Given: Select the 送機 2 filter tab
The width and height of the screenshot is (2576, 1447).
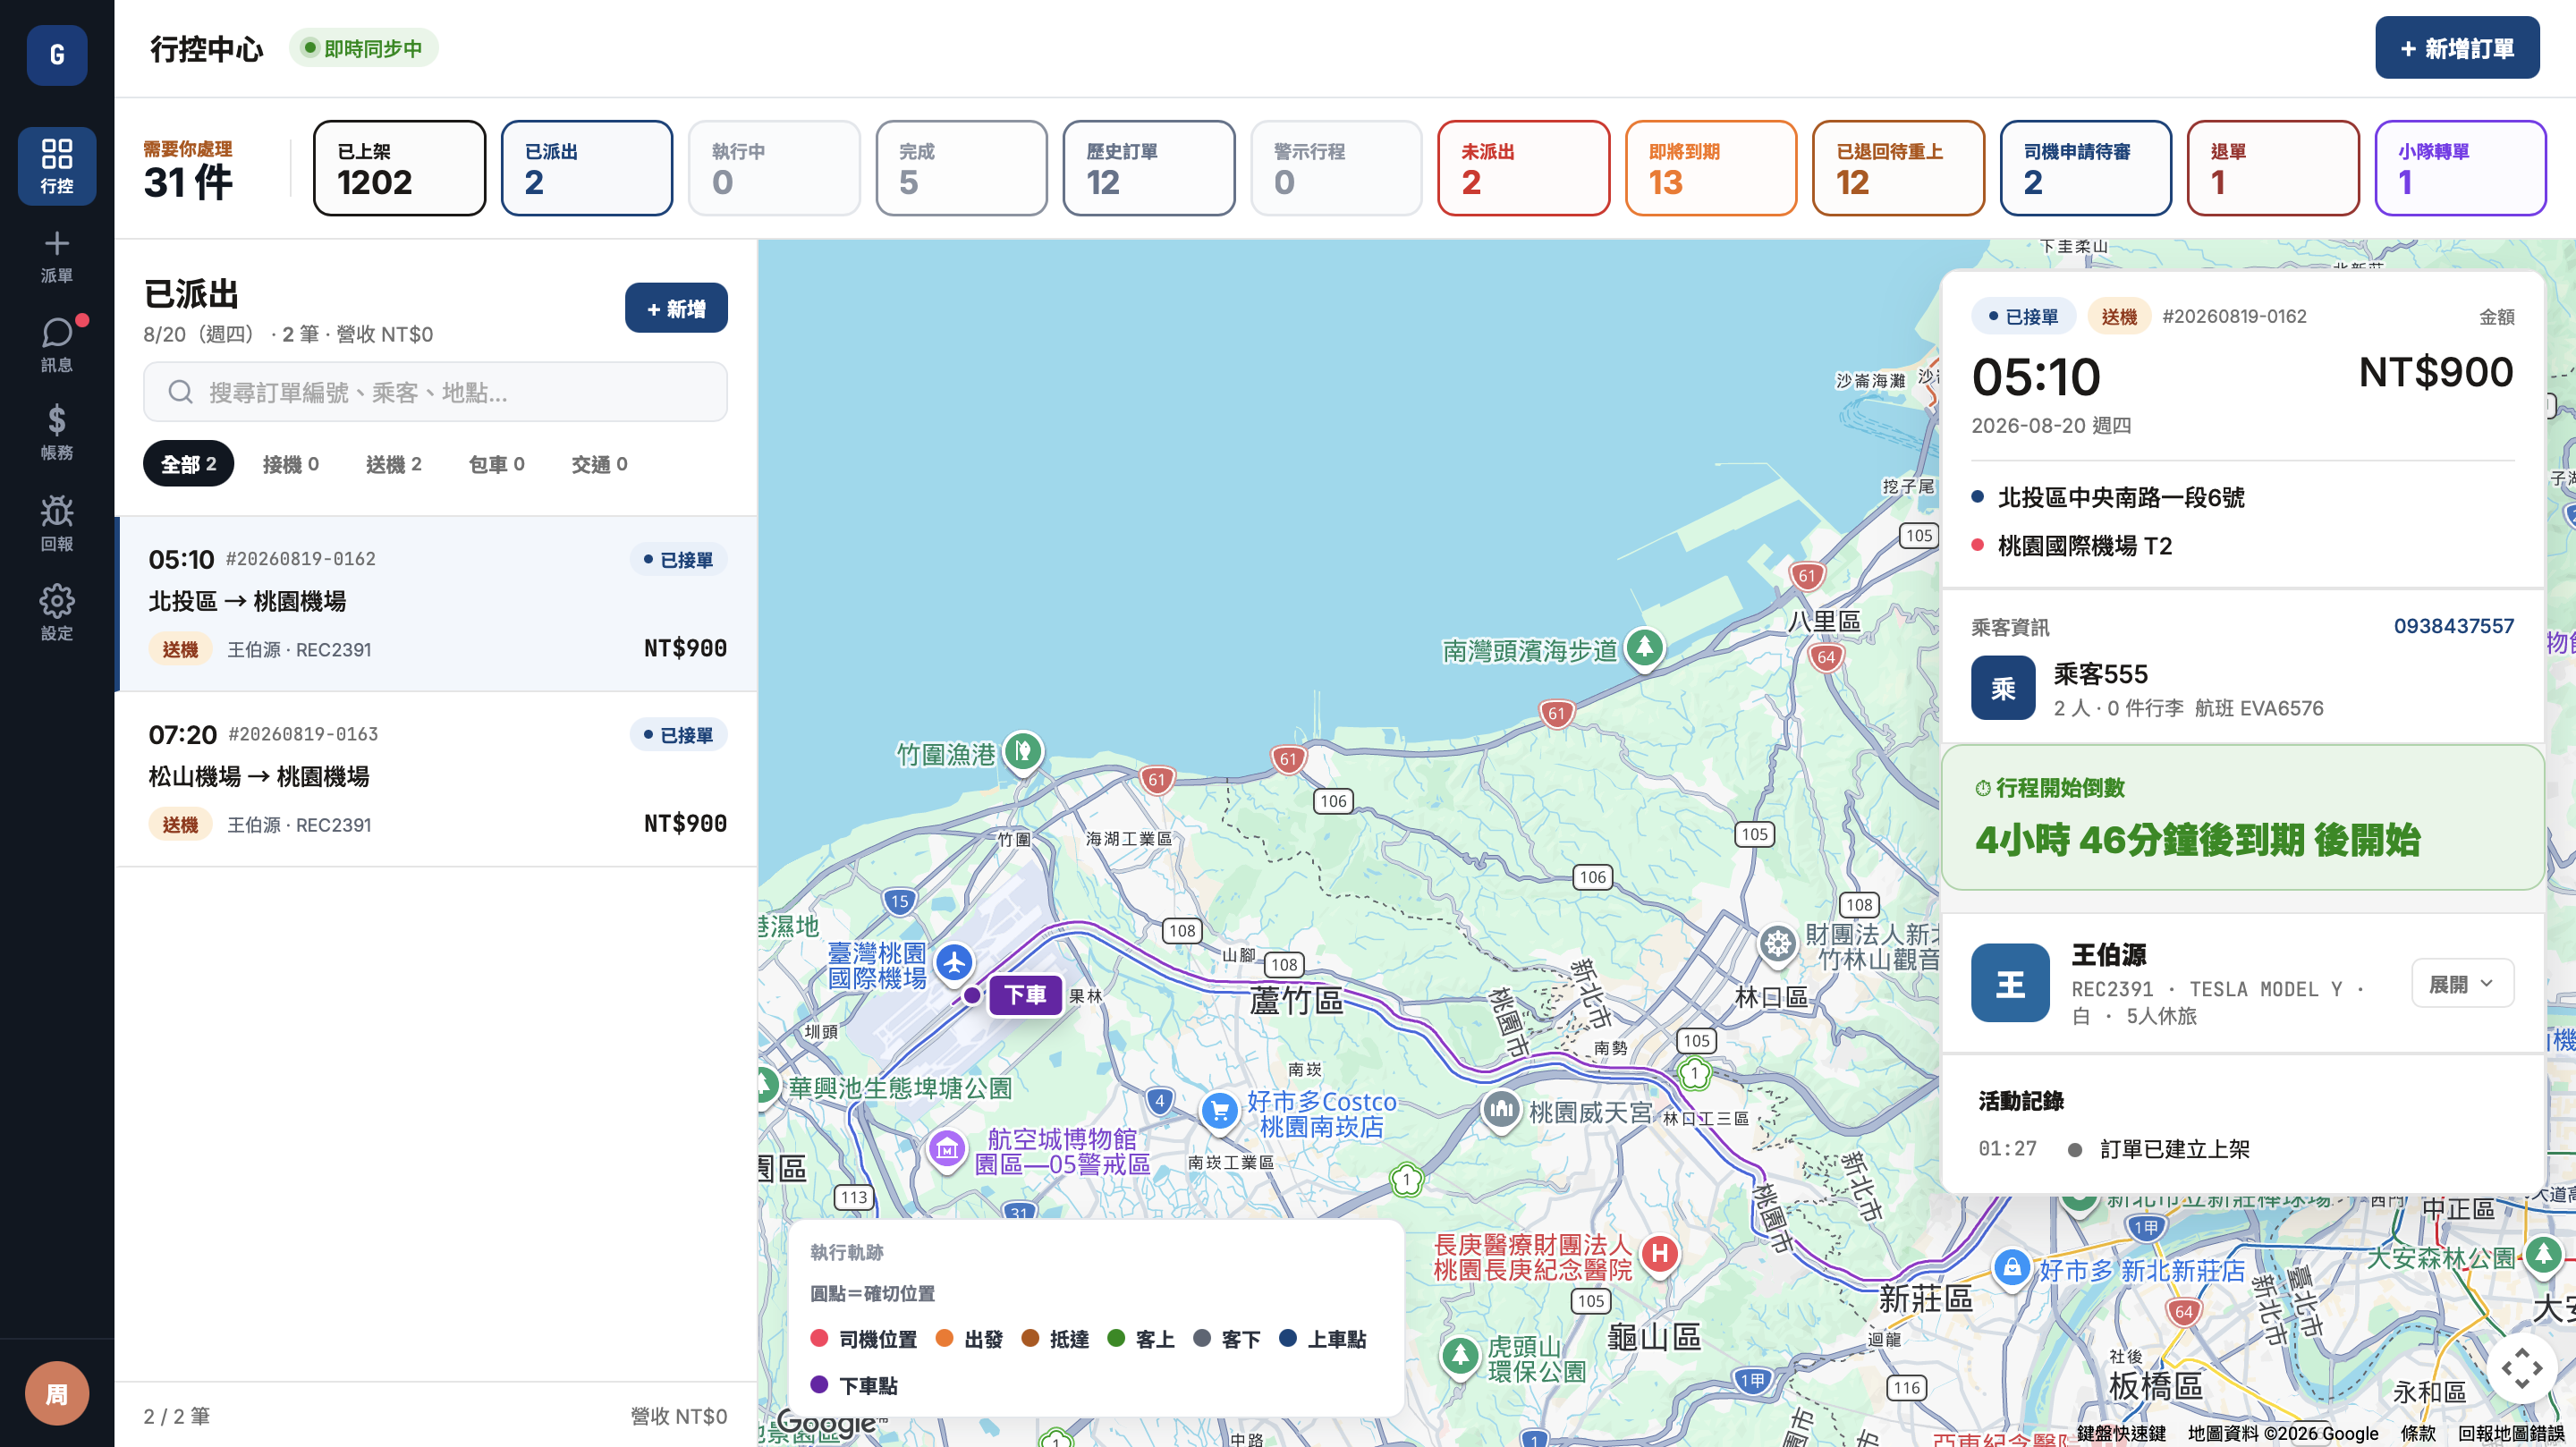Looking at the screenshot, I should (394, 464).
